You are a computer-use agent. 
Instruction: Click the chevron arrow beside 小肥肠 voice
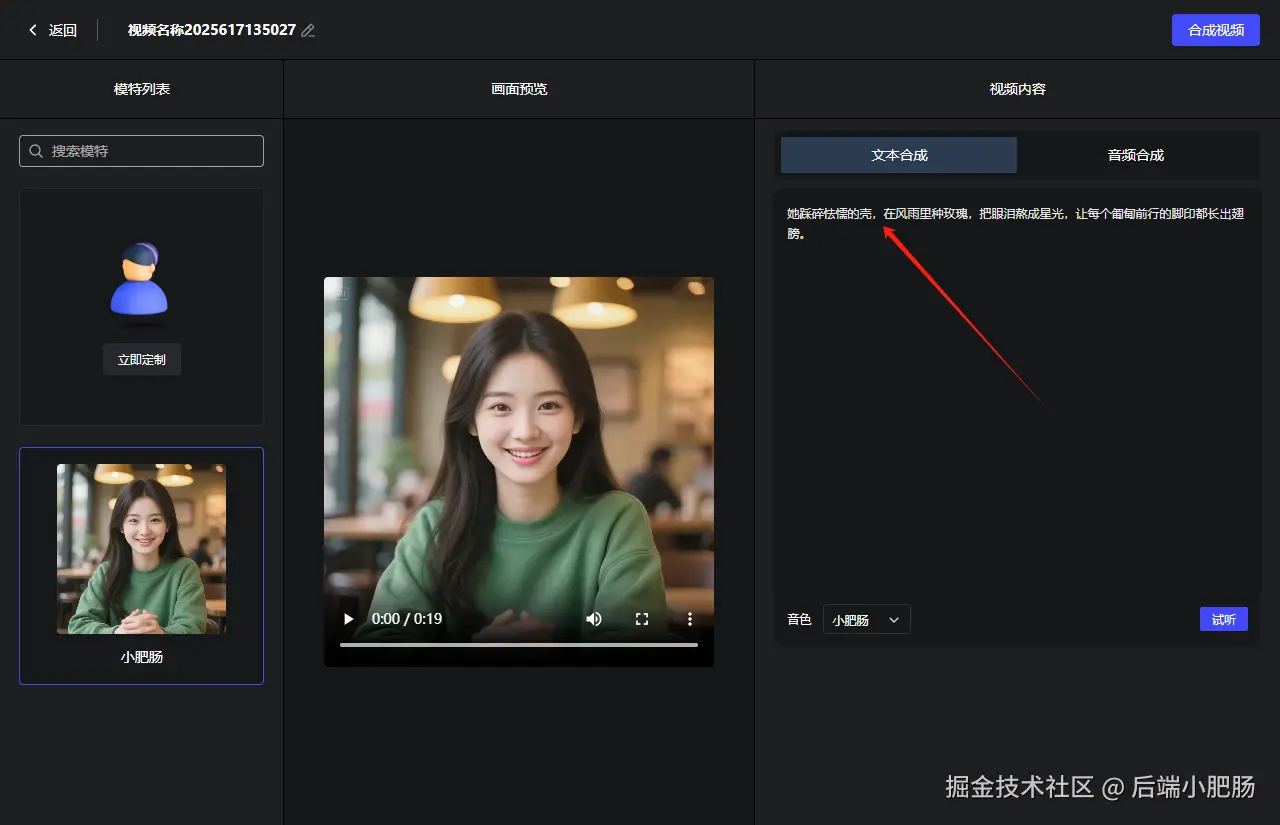click(x=894, y=620)
